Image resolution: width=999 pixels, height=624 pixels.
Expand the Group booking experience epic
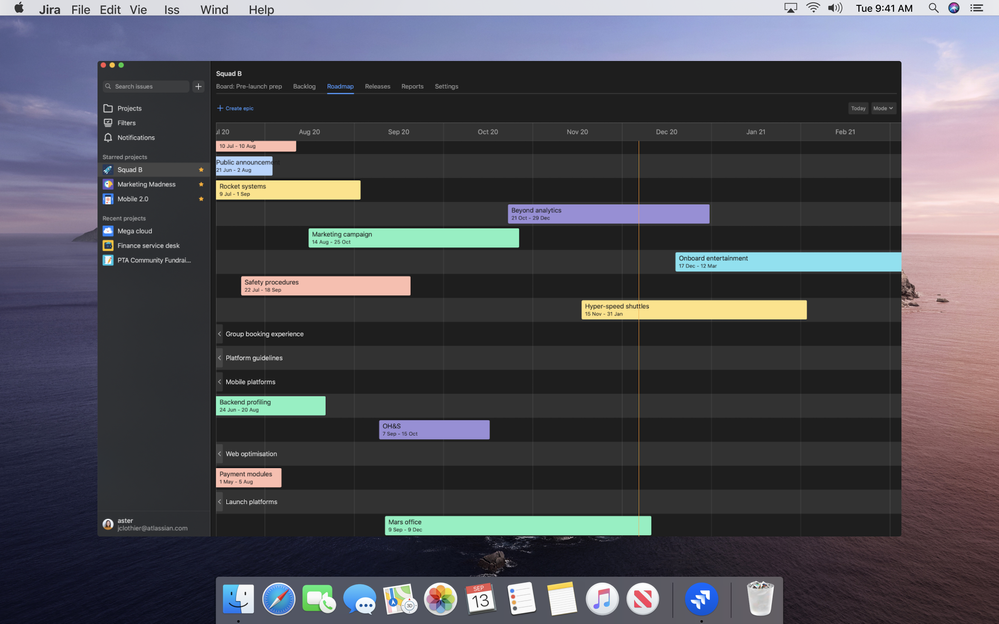click(x=219, y=333)
